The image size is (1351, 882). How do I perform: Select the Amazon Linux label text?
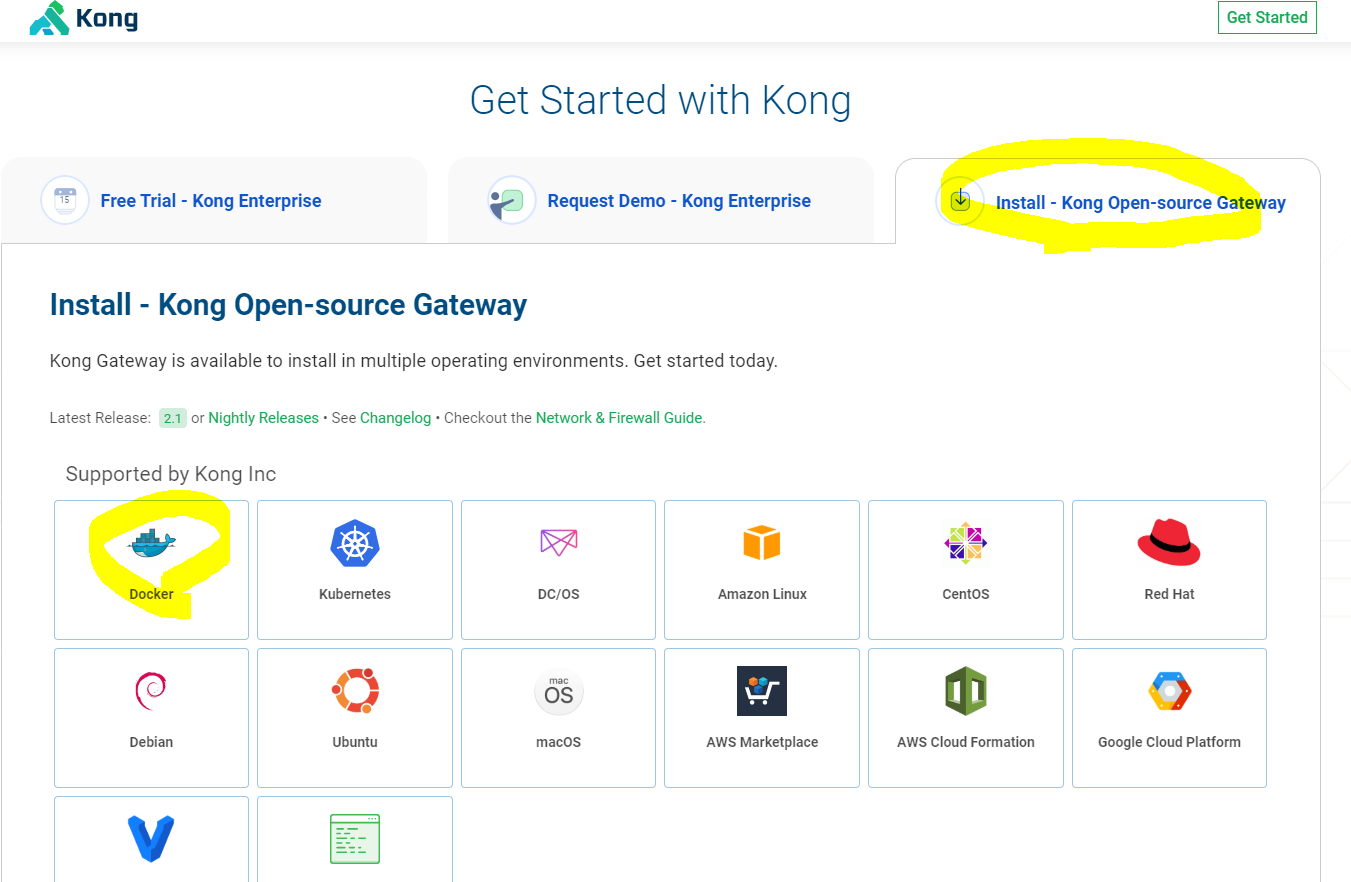click(762, 594)
